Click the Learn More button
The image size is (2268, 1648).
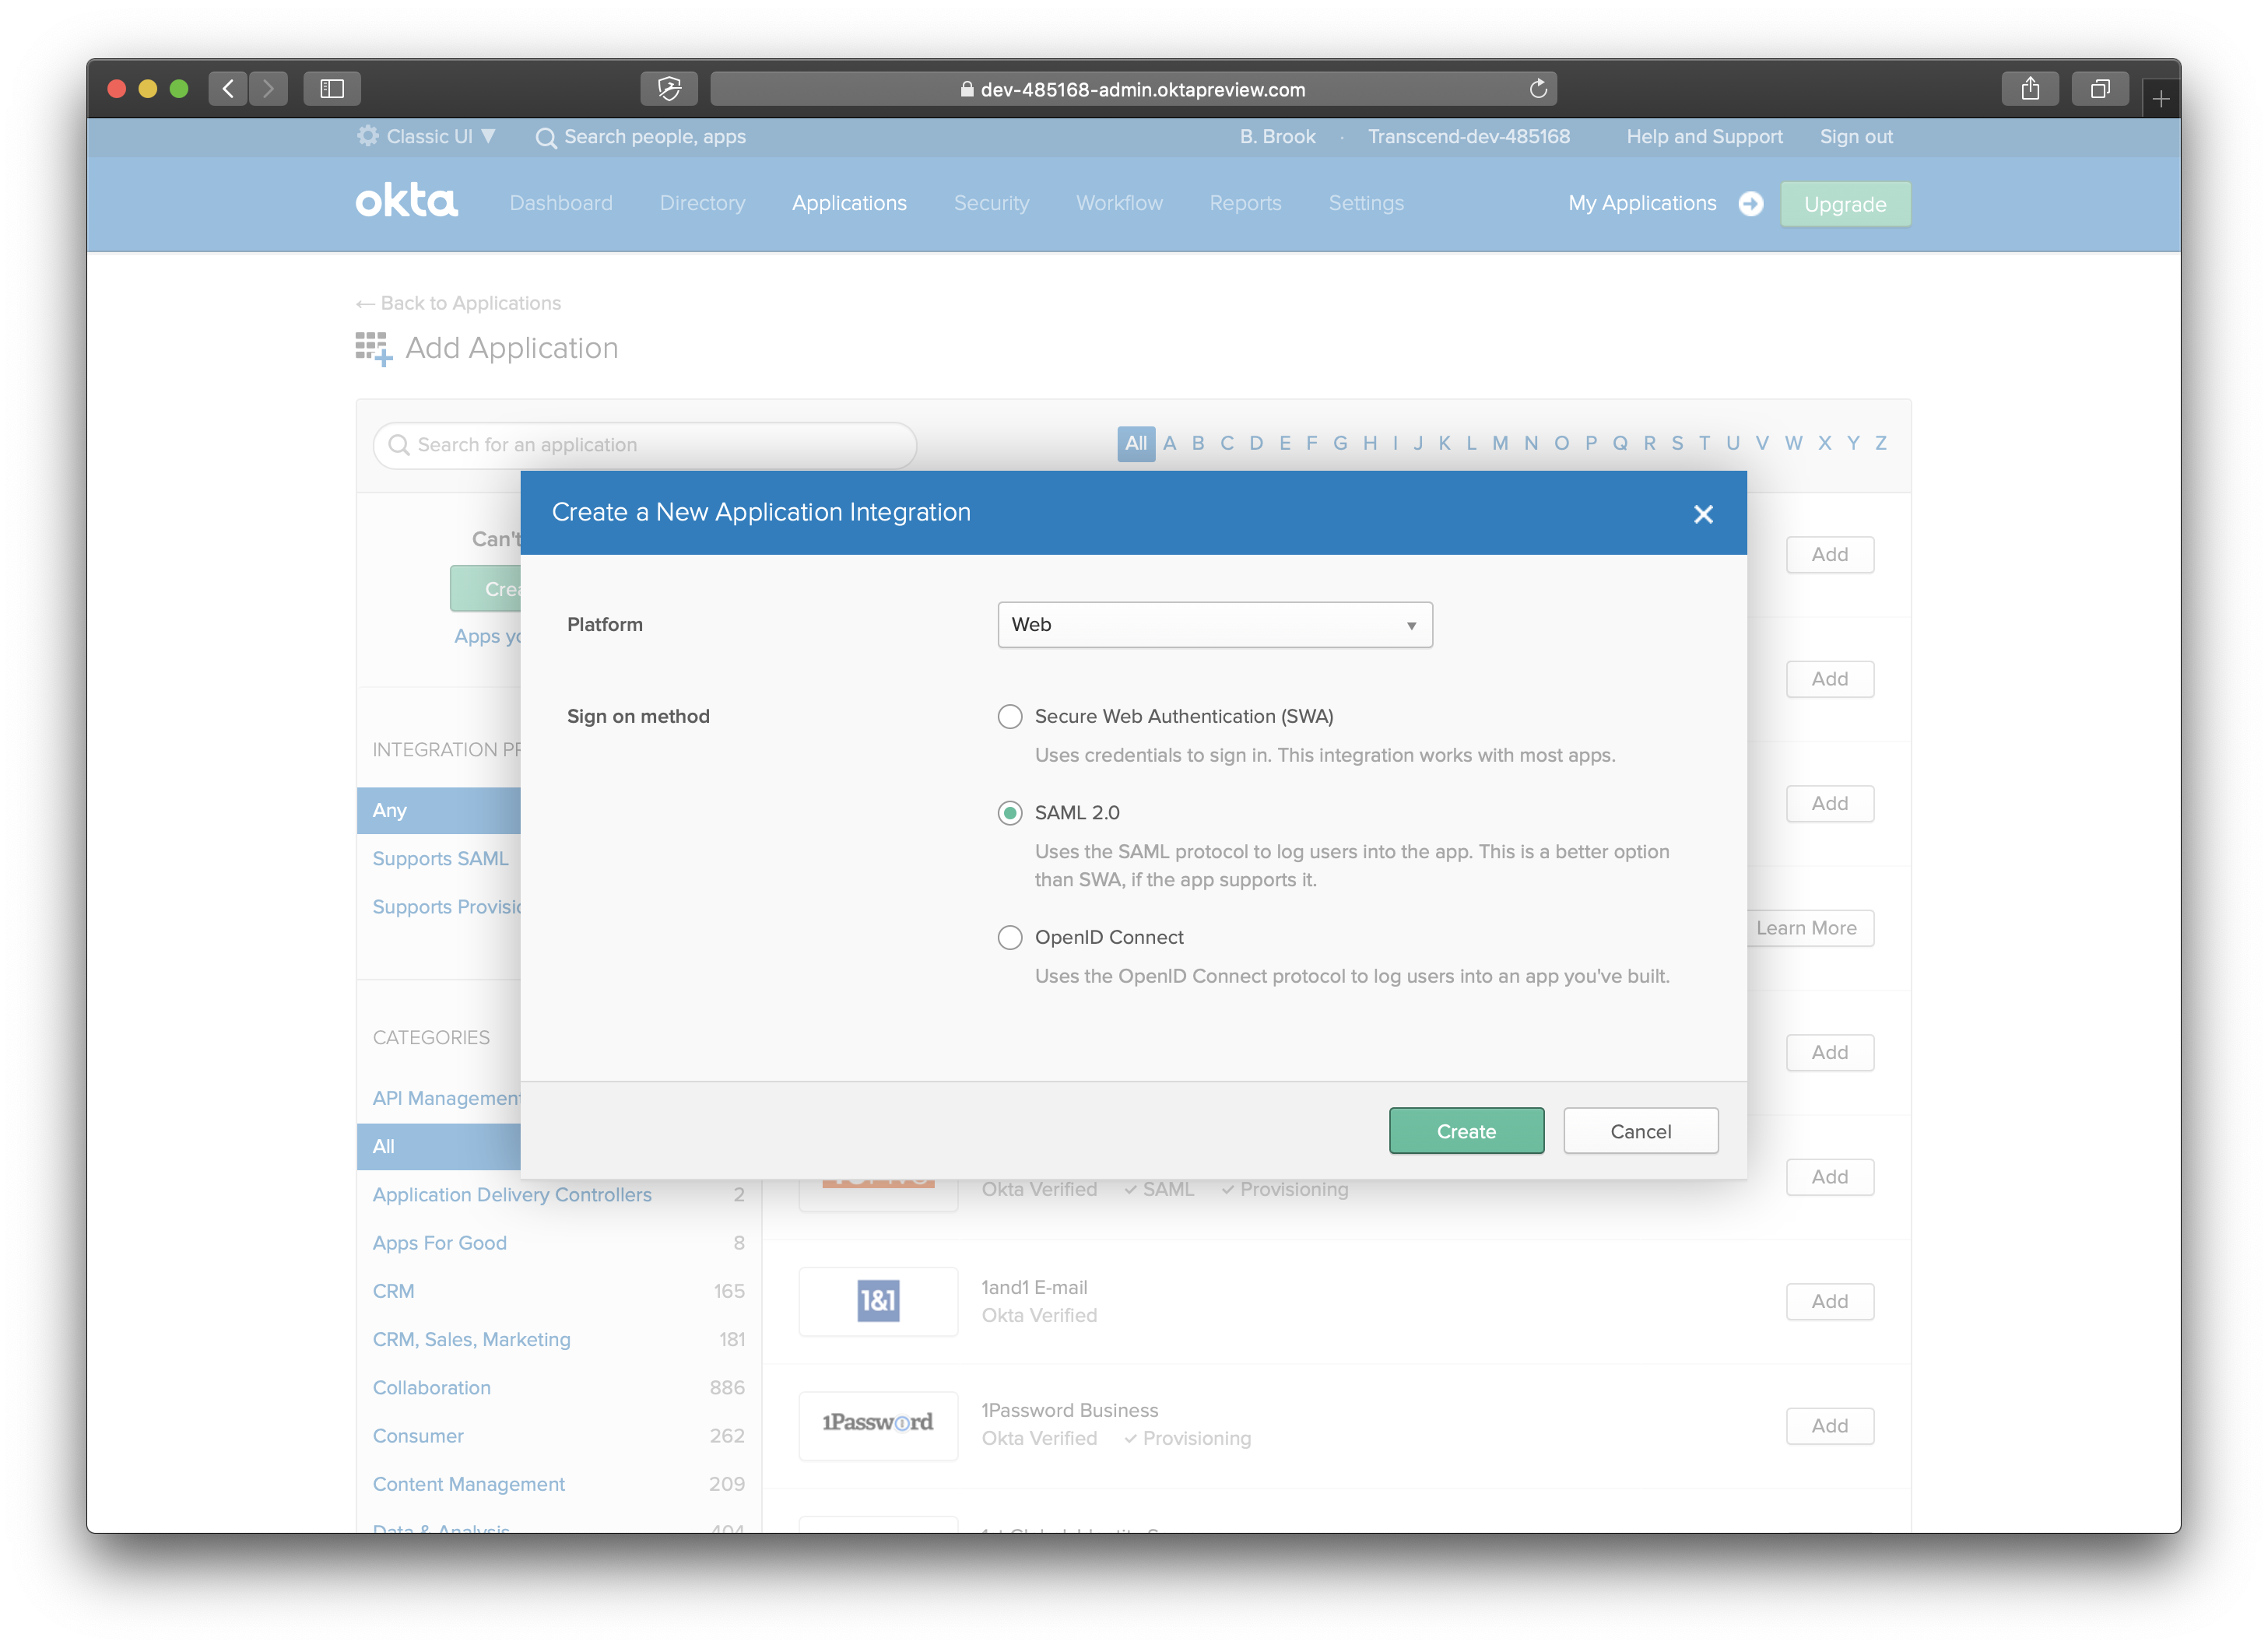coord(1810,928)
